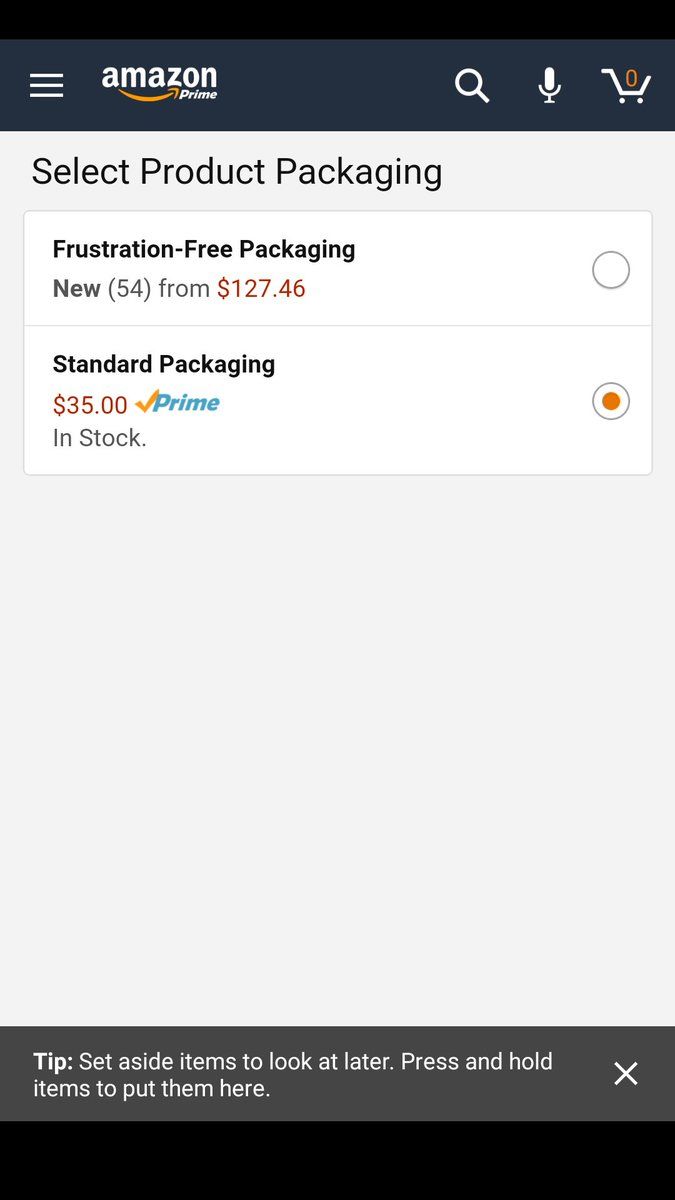This screenshot has height=1200, width=675.
Task: Open the New (54) offers text
Action: (102, 289)
